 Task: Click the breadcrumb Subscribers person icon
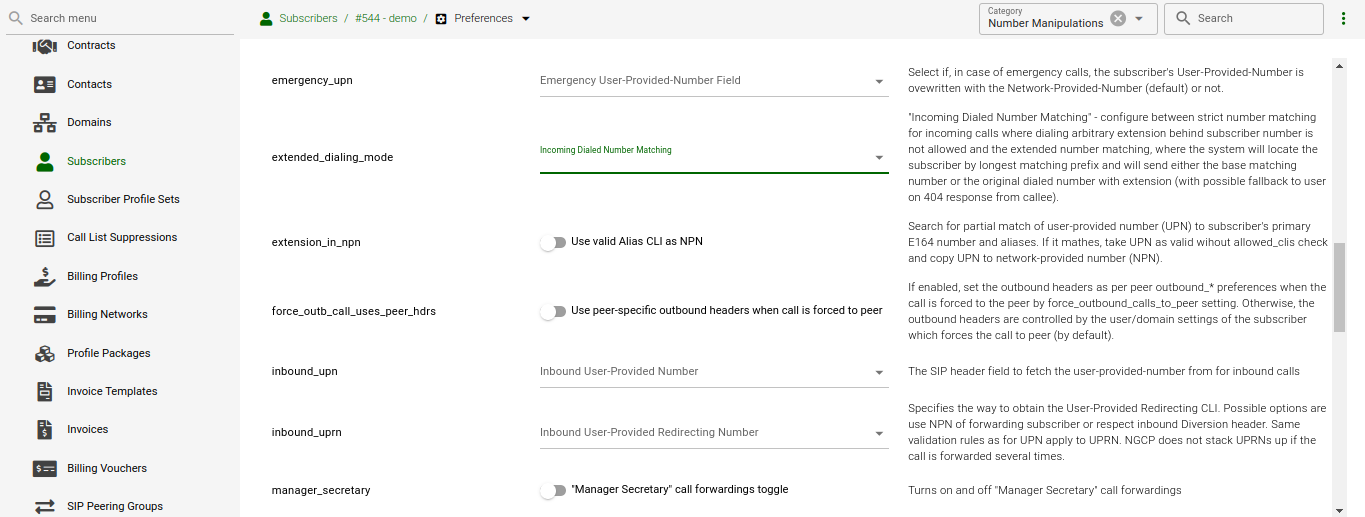266,19
